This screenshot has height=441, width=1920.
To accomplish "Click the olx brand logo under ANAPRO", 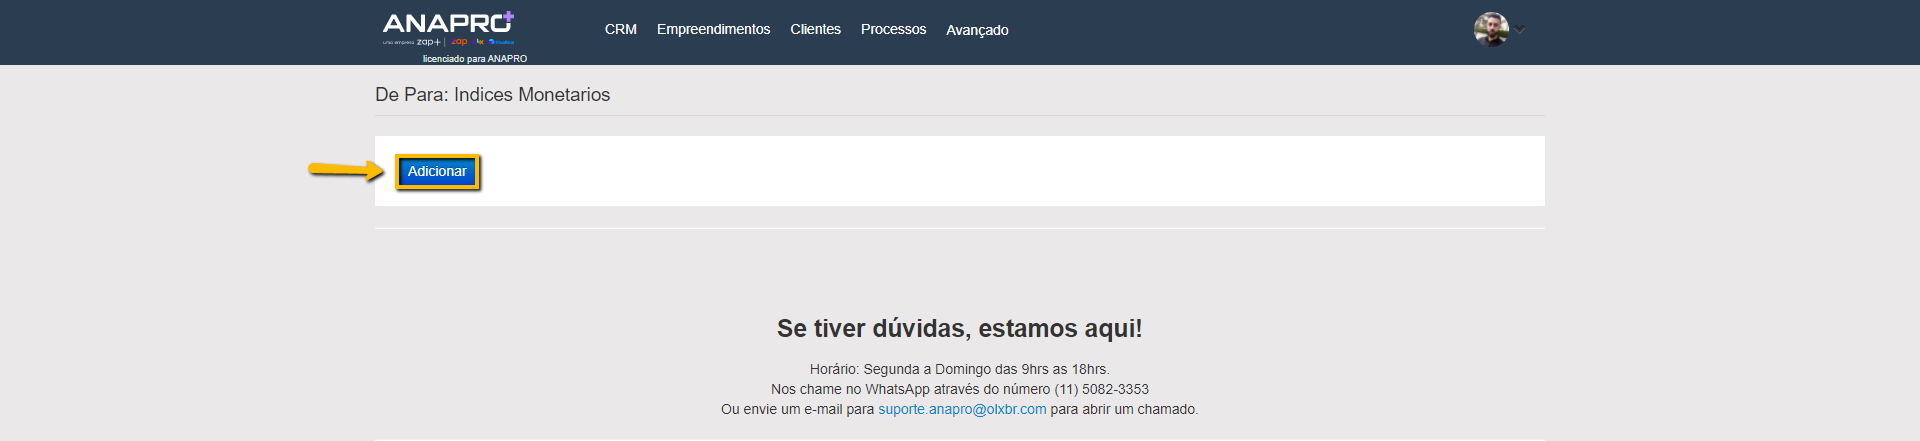I will pyautogui.click(x=480, y=42).
